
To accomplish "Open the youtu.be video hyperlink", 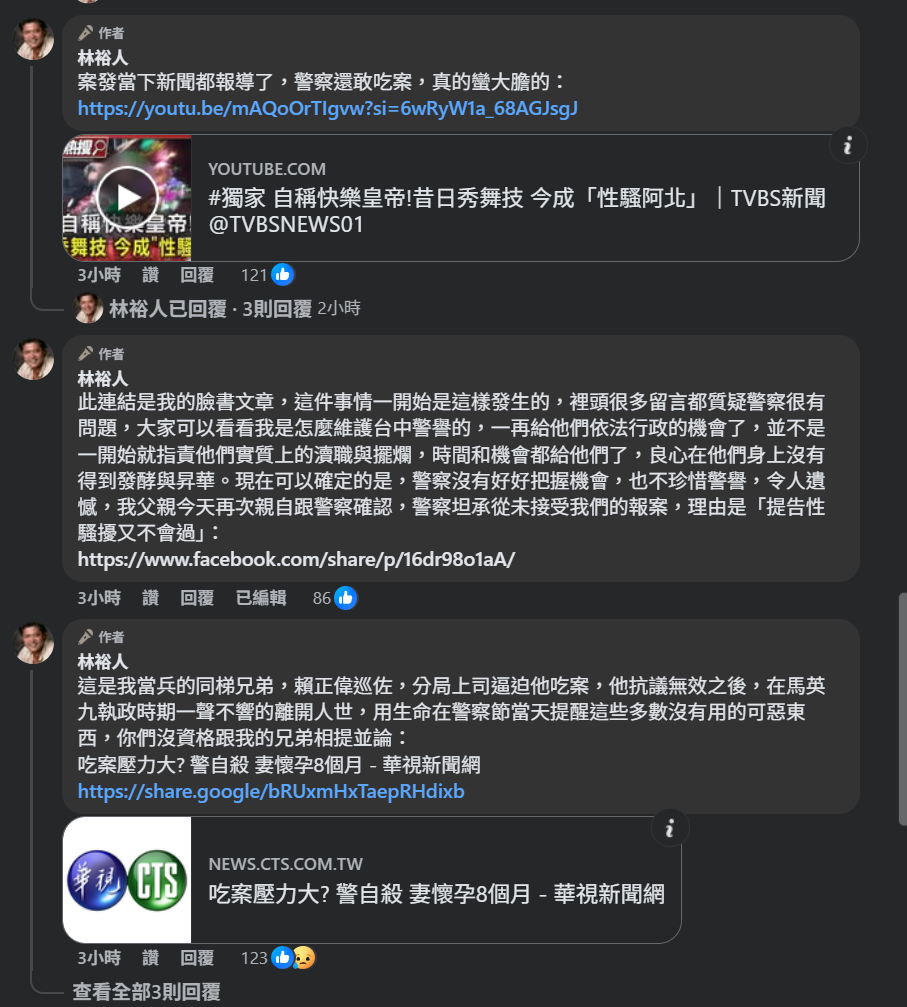I will (328, 109).
